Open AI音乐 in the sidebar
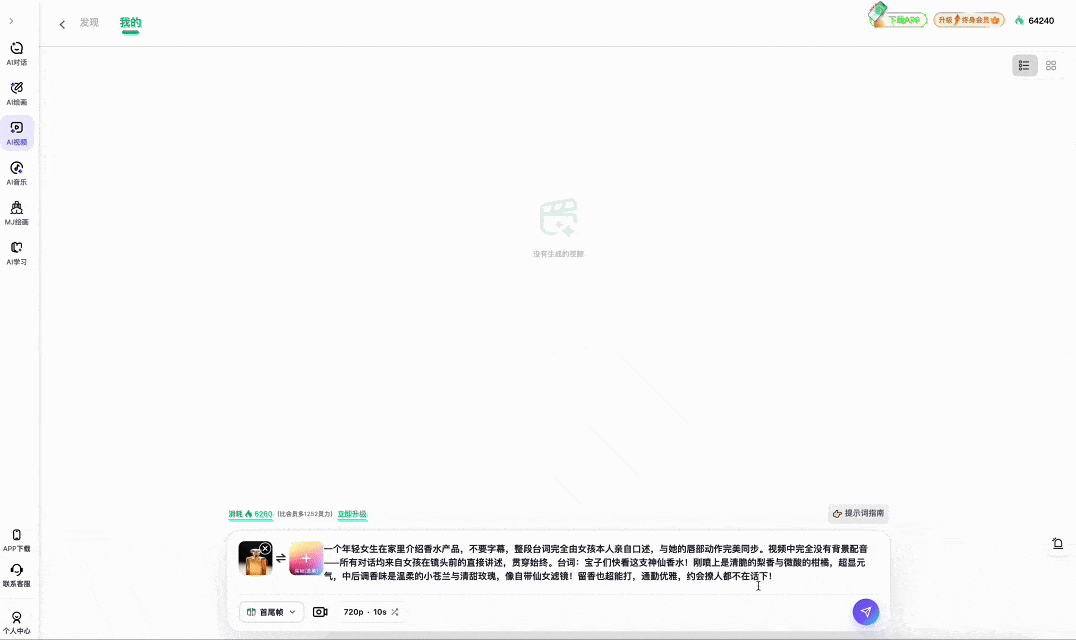The image size is (1076, 640). pos(16,173)
